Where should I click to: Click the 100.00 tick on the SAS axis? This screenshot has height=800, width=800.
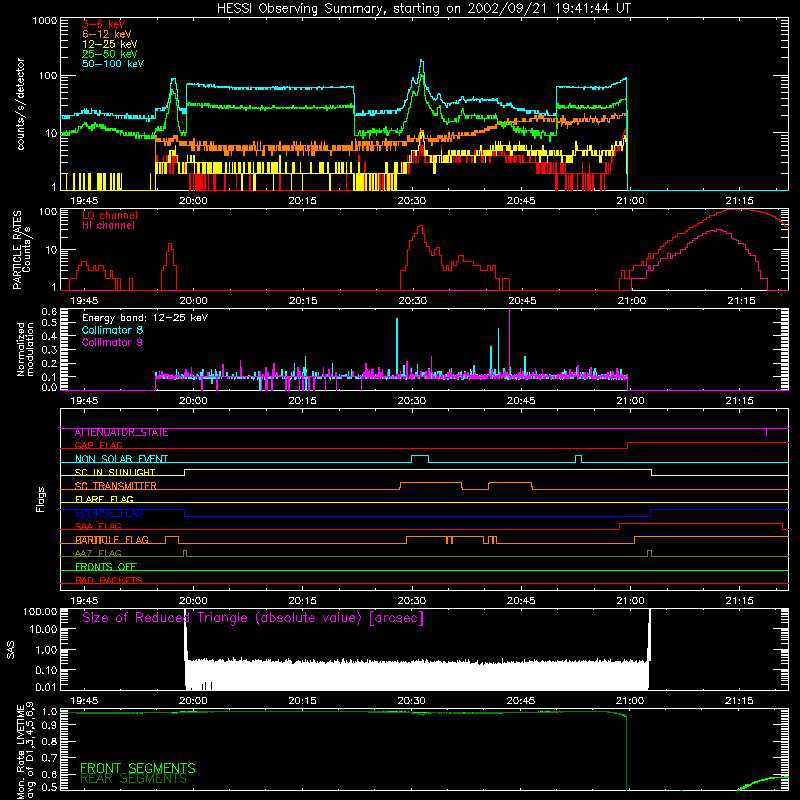pos(40,611)
